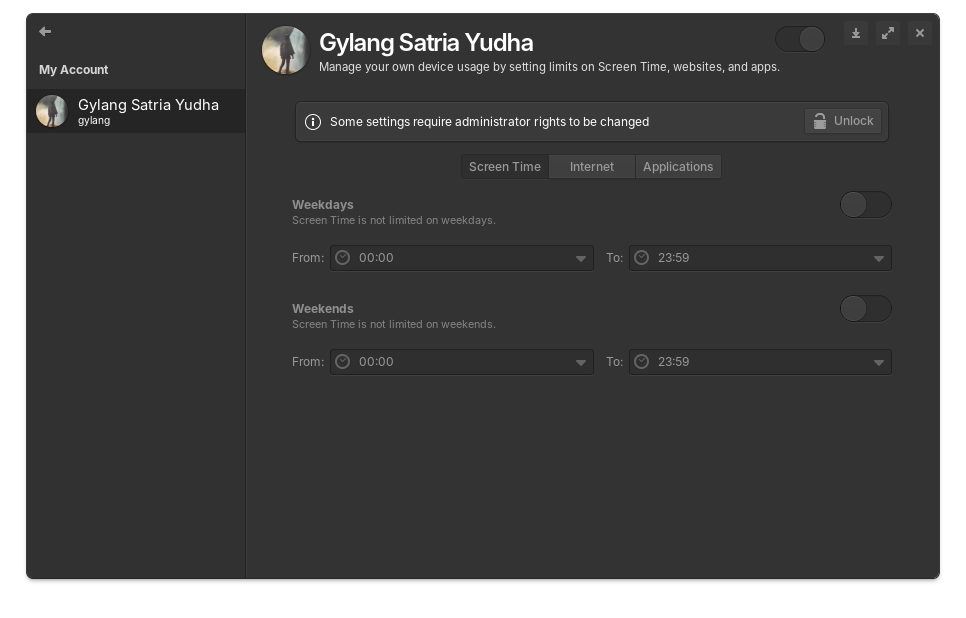966x618 pixels.
Task: Enable the Weekends screen time limit switch
Action: pyautogui.click(x=865, y=309)
